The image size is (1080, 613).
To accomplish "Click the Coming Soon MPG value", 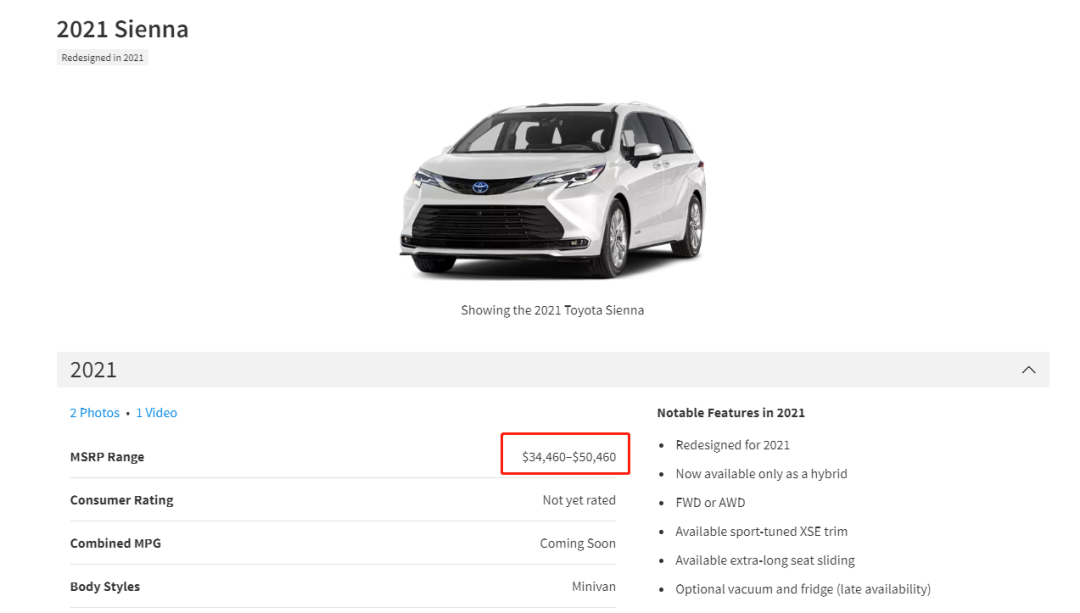I will coord(577,543).
